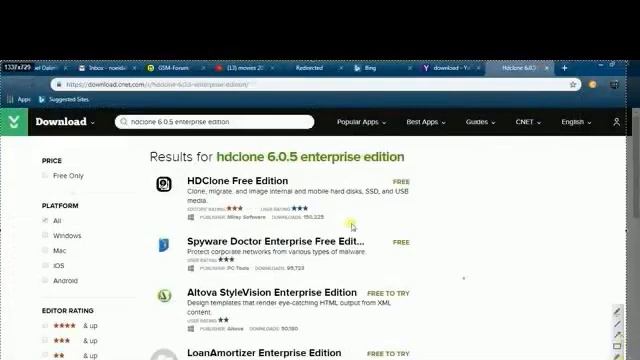Select the line tool in the annotation toolbar
640x360 pixels.
[617, 324]
